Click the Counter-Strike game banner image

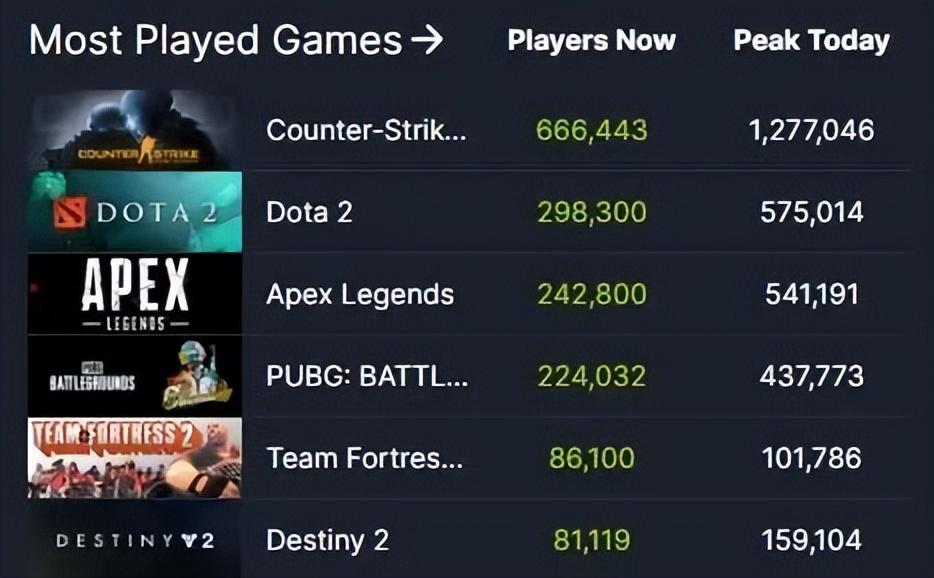click(135, 130)
